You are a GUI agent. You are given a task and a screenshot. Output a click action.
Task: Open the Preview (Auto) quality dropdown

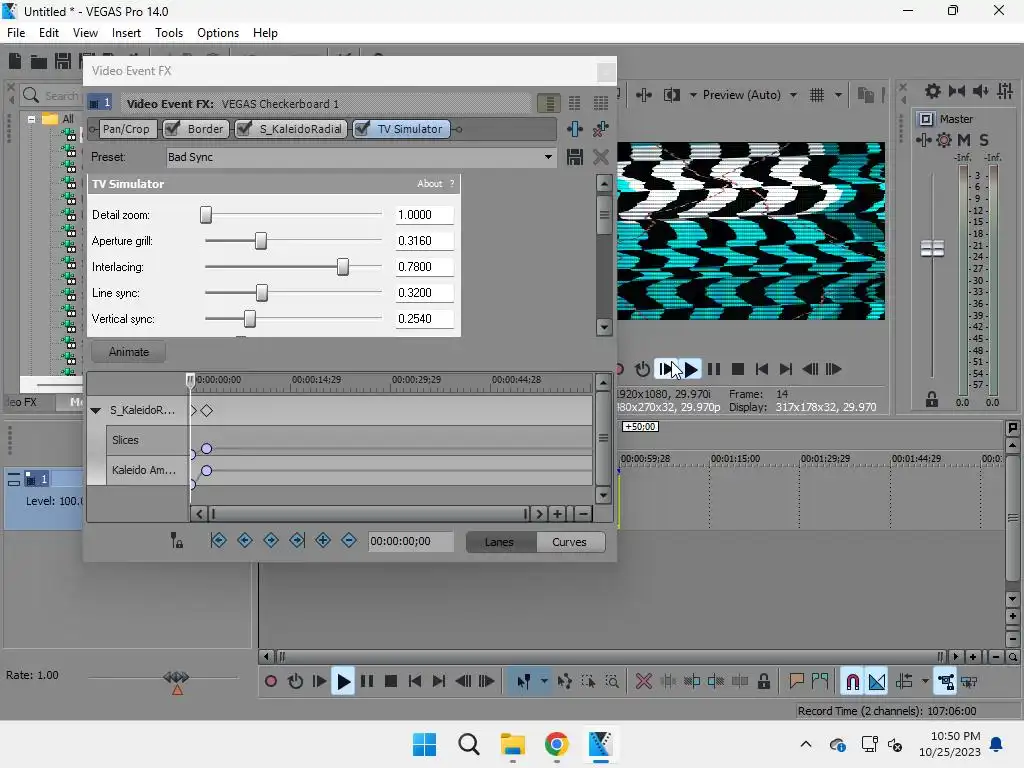(x=793, y=95)
